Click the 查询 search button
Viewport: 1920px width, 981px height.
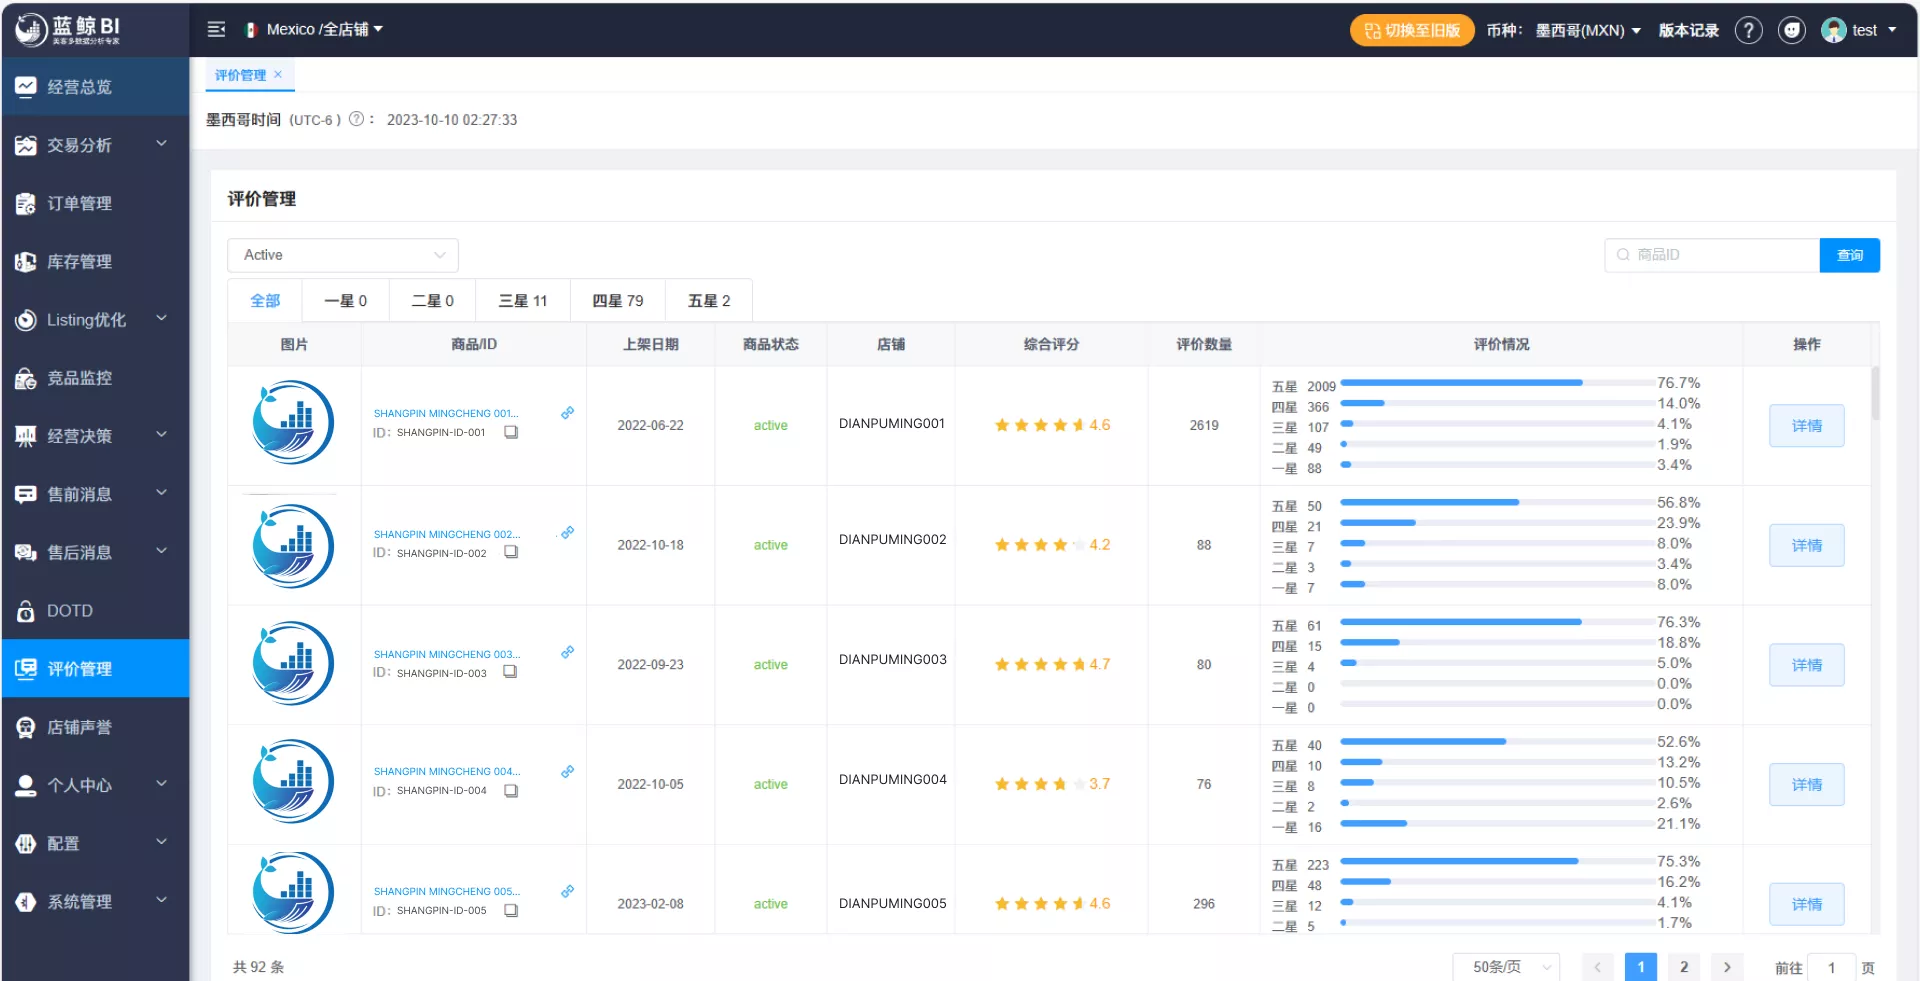[x=1850, y=255]
